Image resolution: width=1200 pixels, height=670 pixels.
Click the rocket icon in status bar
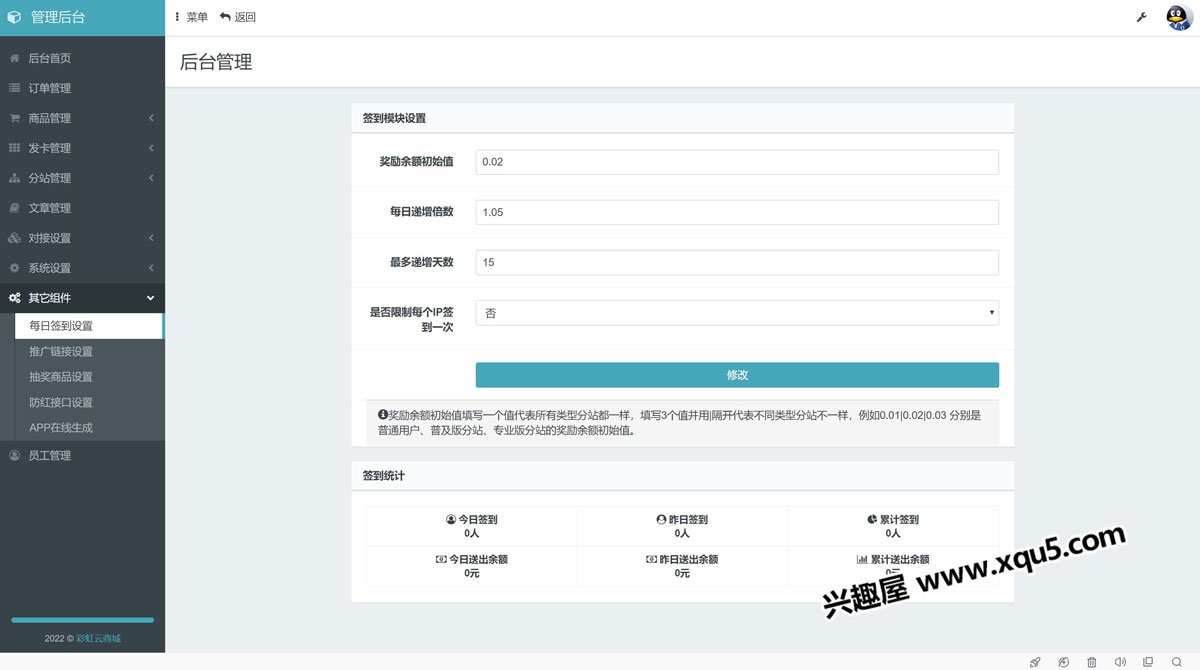click(x=1035, y=662)
